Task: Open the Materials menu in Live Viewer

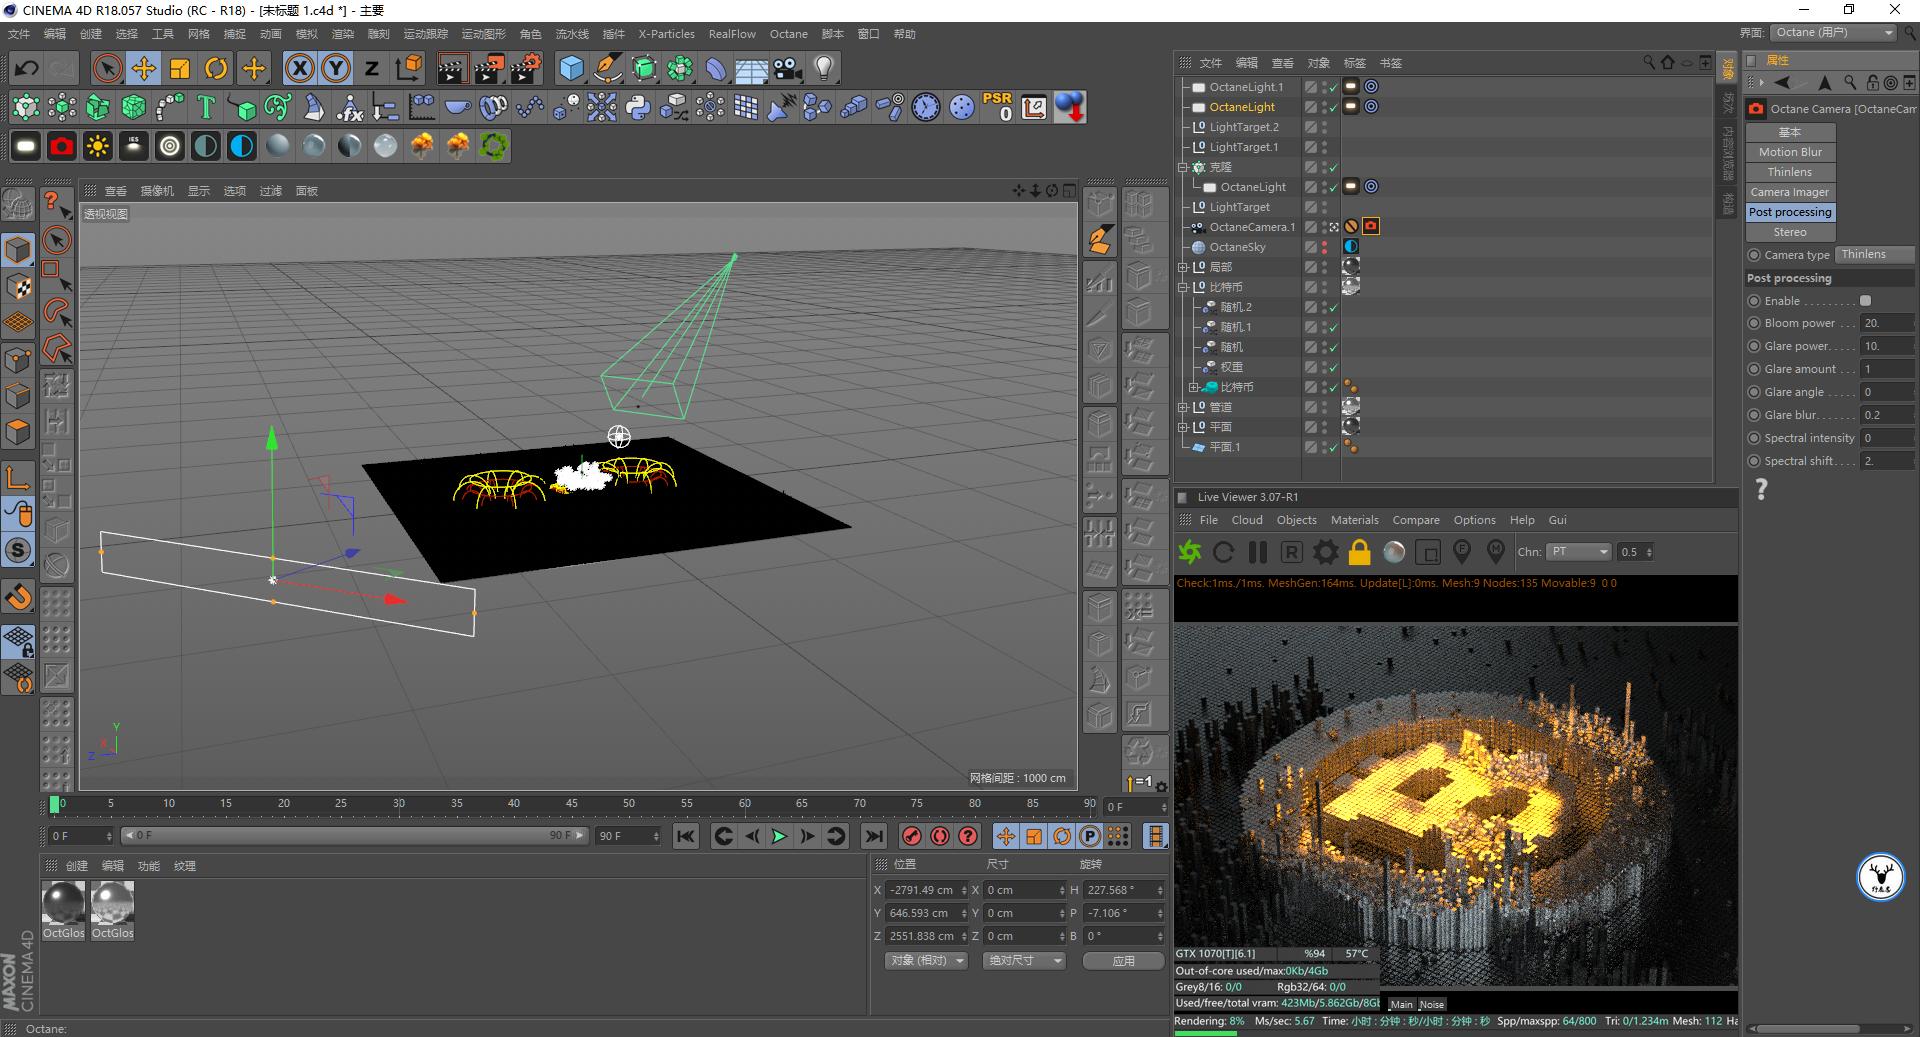Action: pos(1354,520)
